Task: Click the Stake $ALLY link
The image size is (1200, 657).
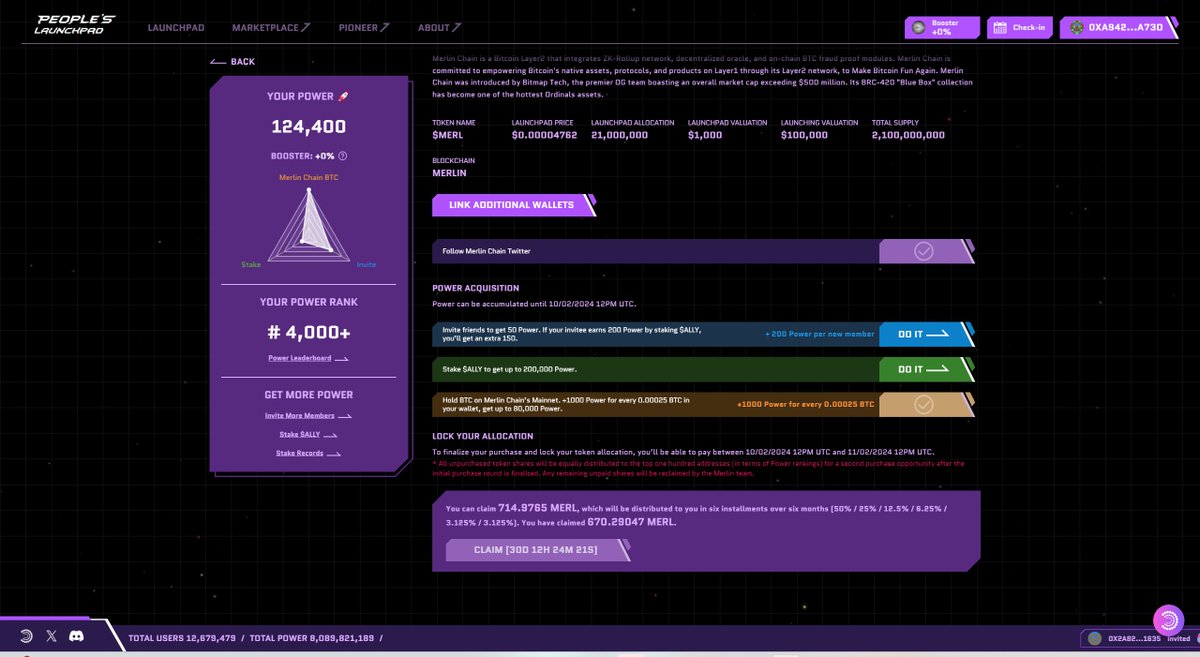Action: click(308, 434)
